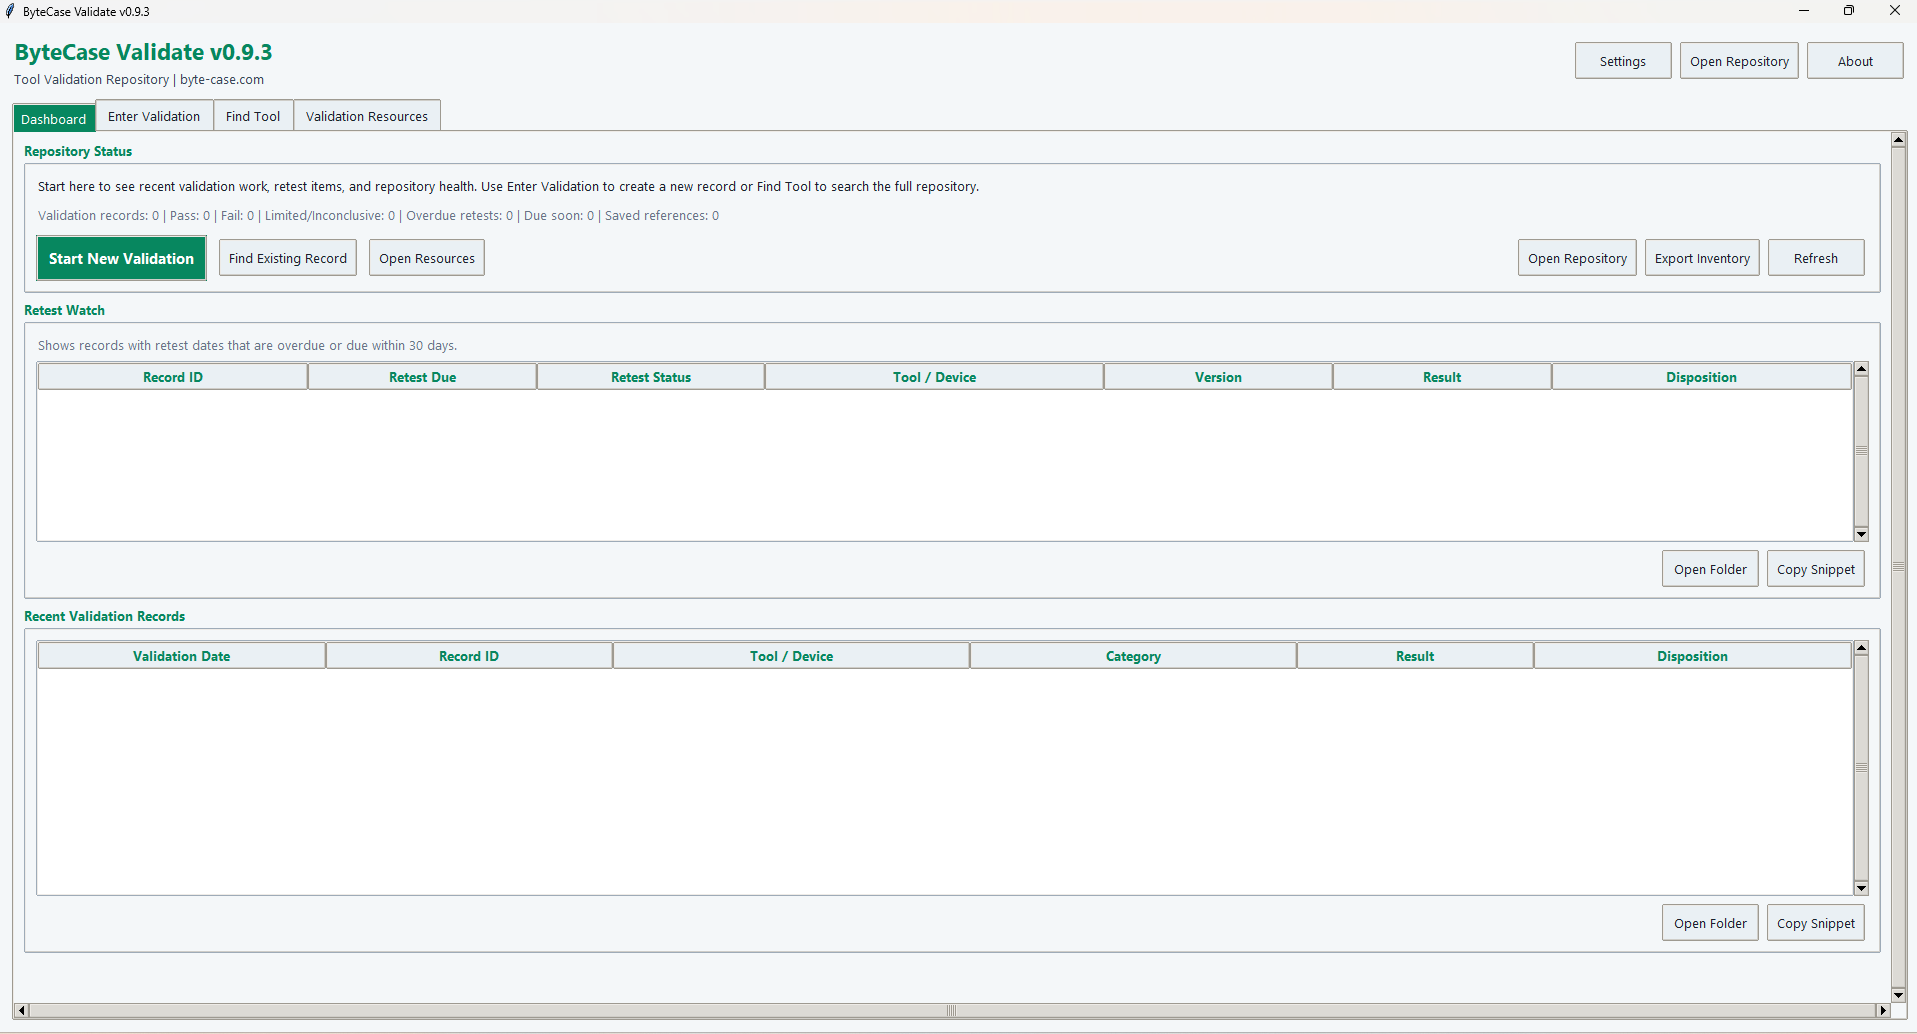
Task: Click Retest Watch Tool / Device header
Action: tap(934, 377)
